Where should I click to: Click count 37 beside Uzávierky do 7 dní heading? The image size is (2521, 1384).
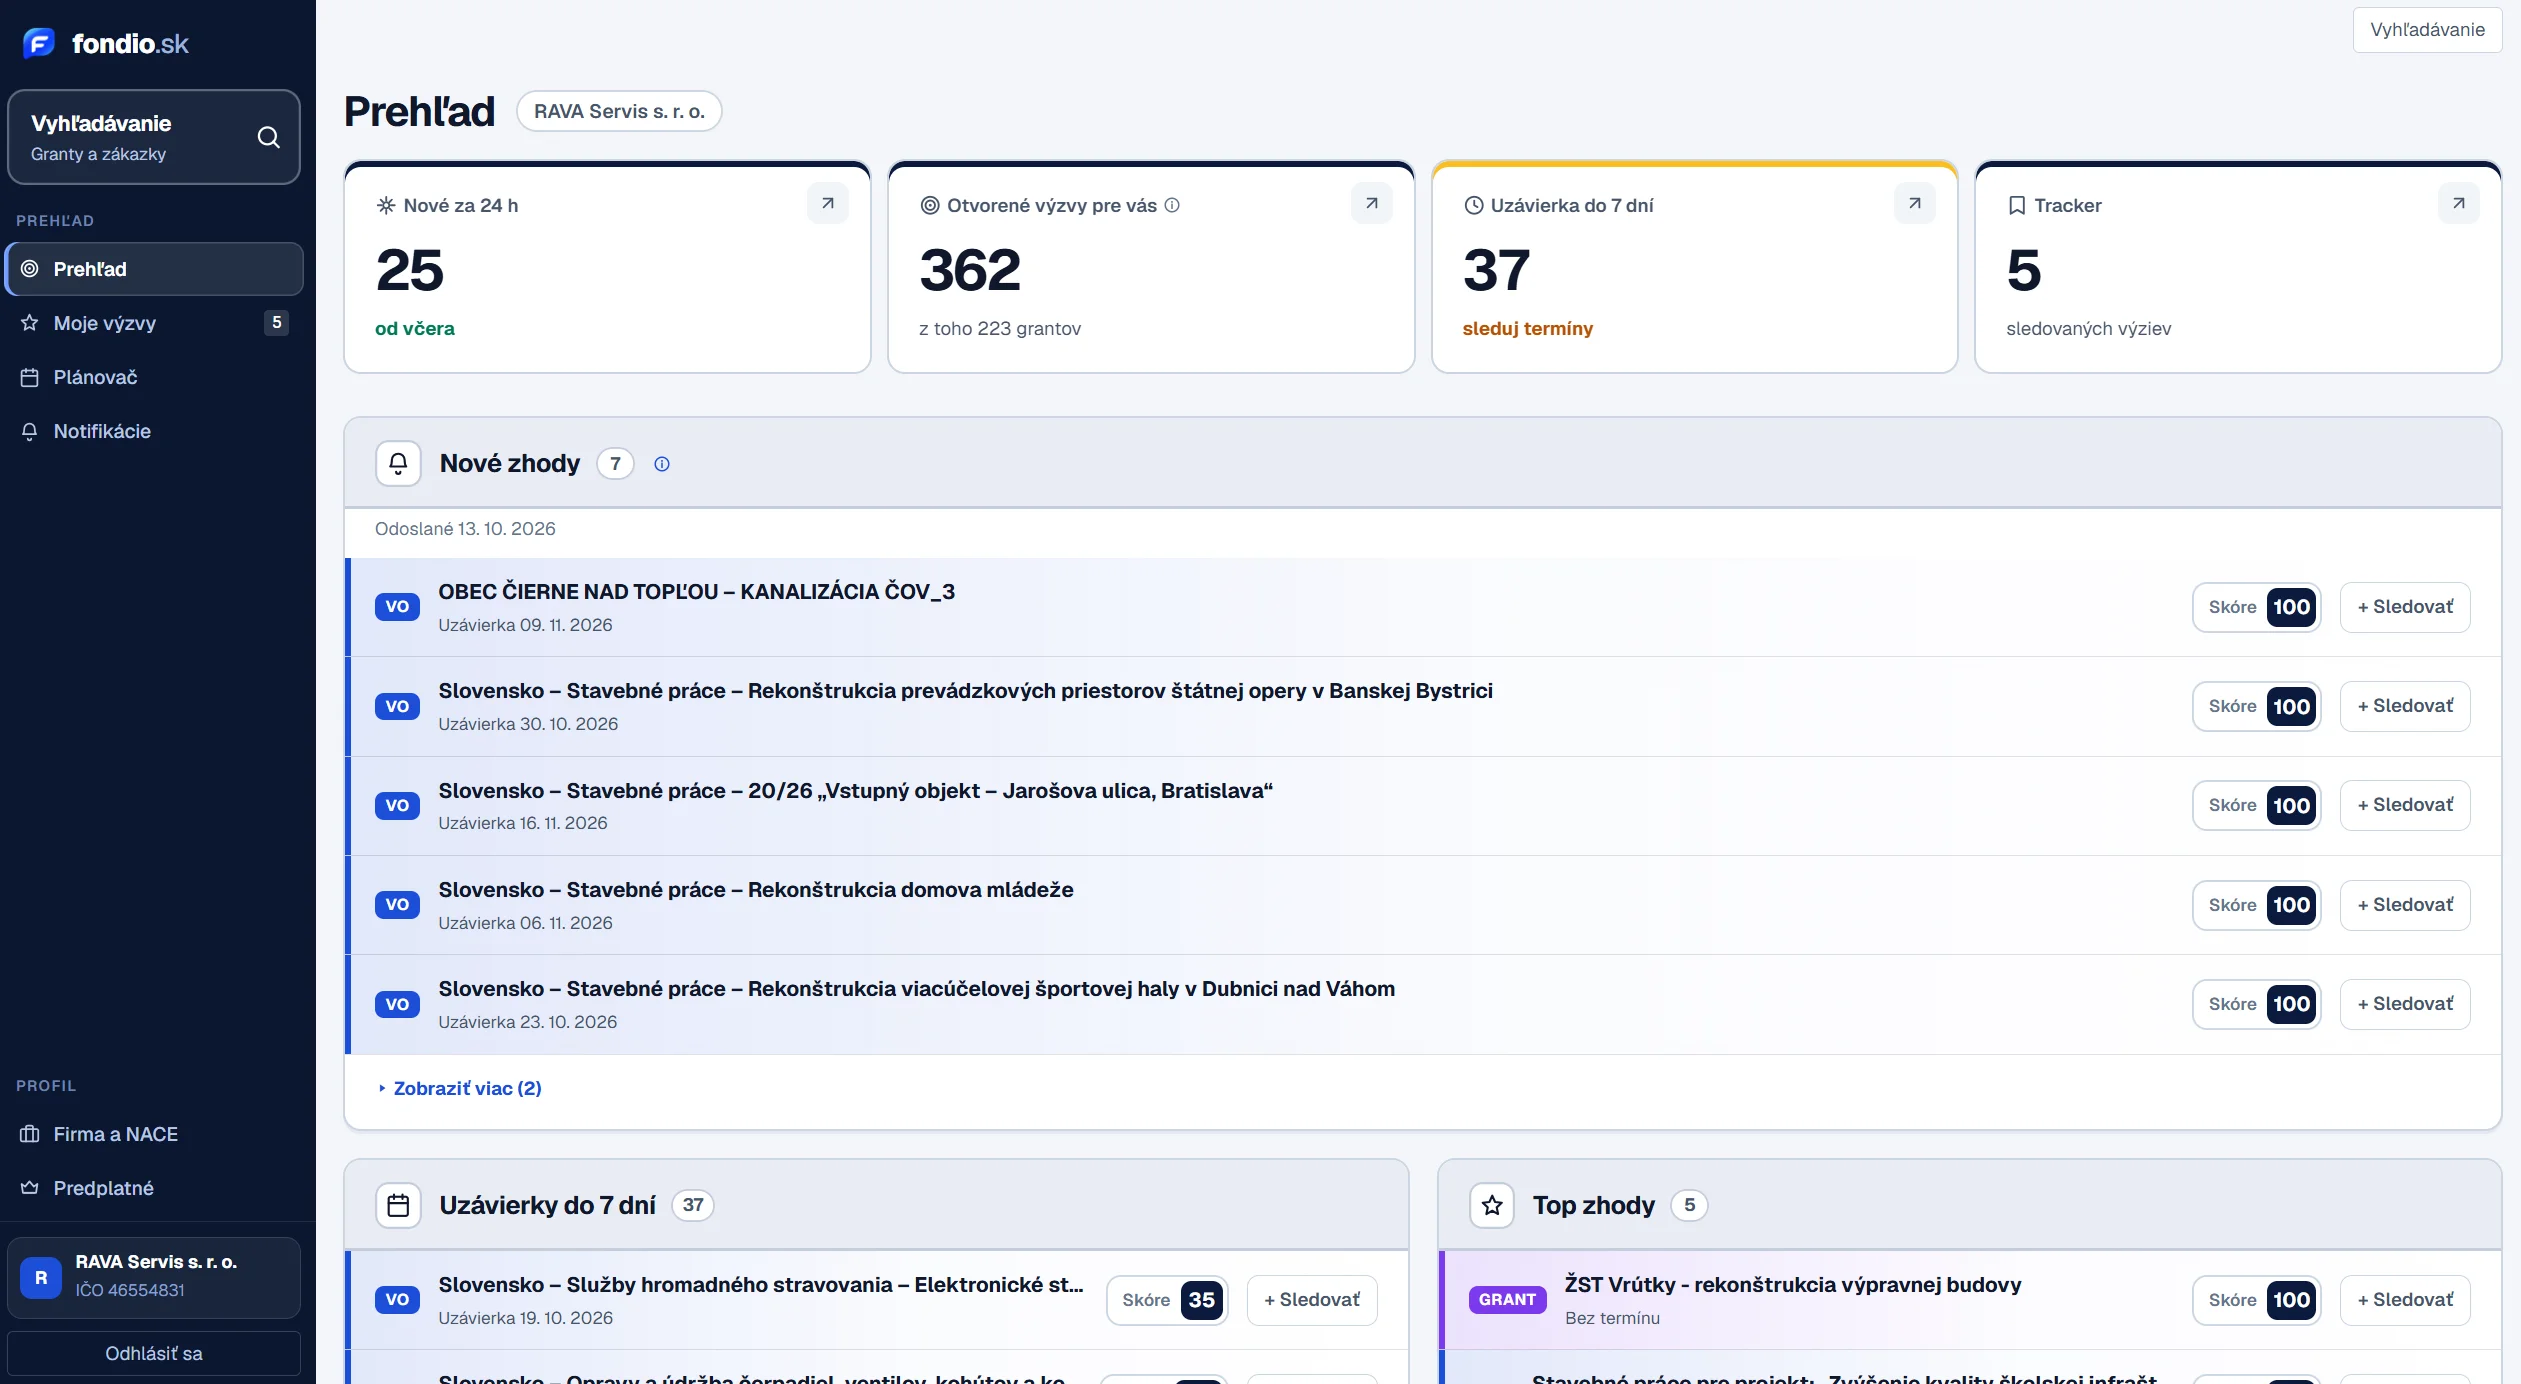pyautogui.click(x=693, y=1205)
